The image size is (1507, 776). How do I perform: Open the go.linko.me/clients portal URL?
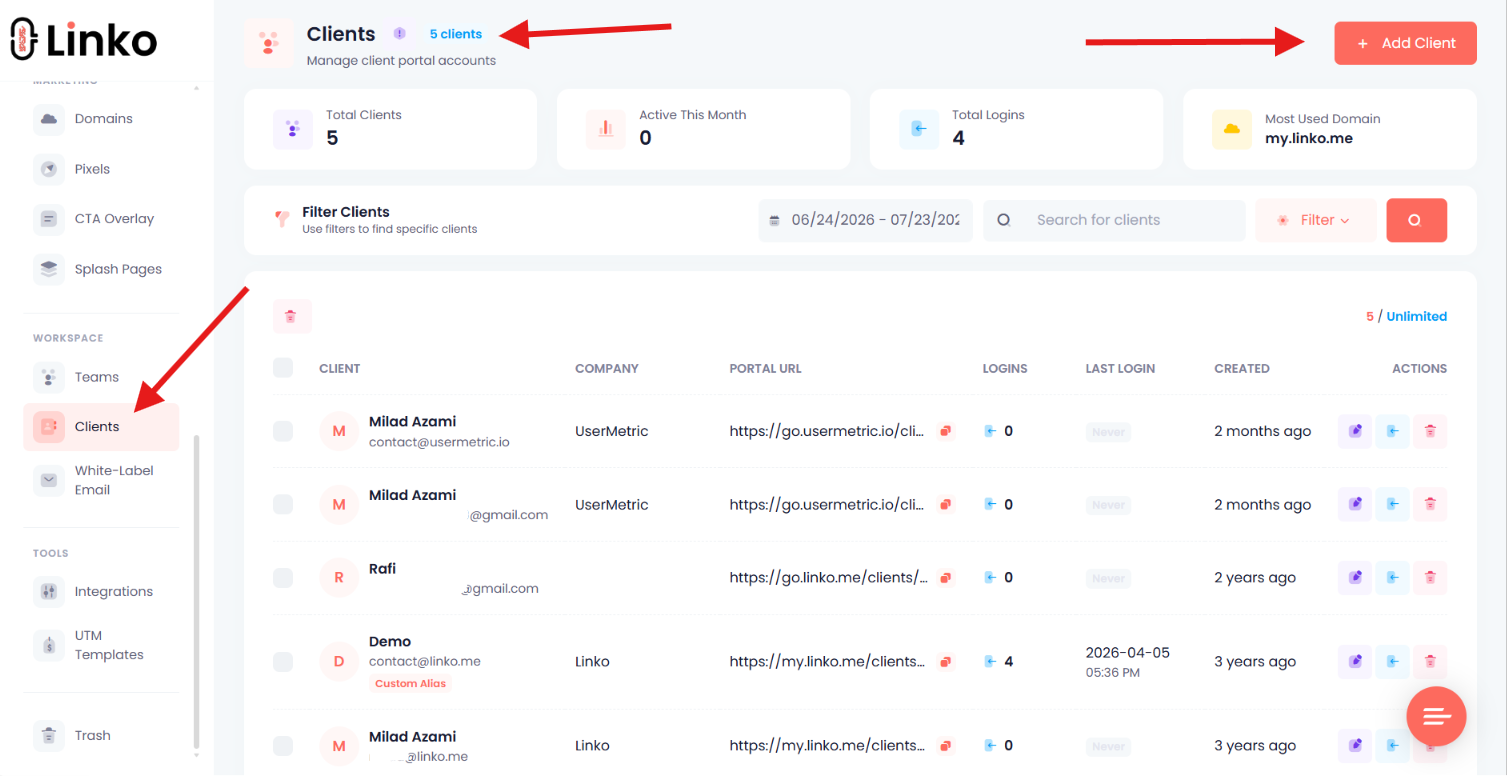point(829,577)
